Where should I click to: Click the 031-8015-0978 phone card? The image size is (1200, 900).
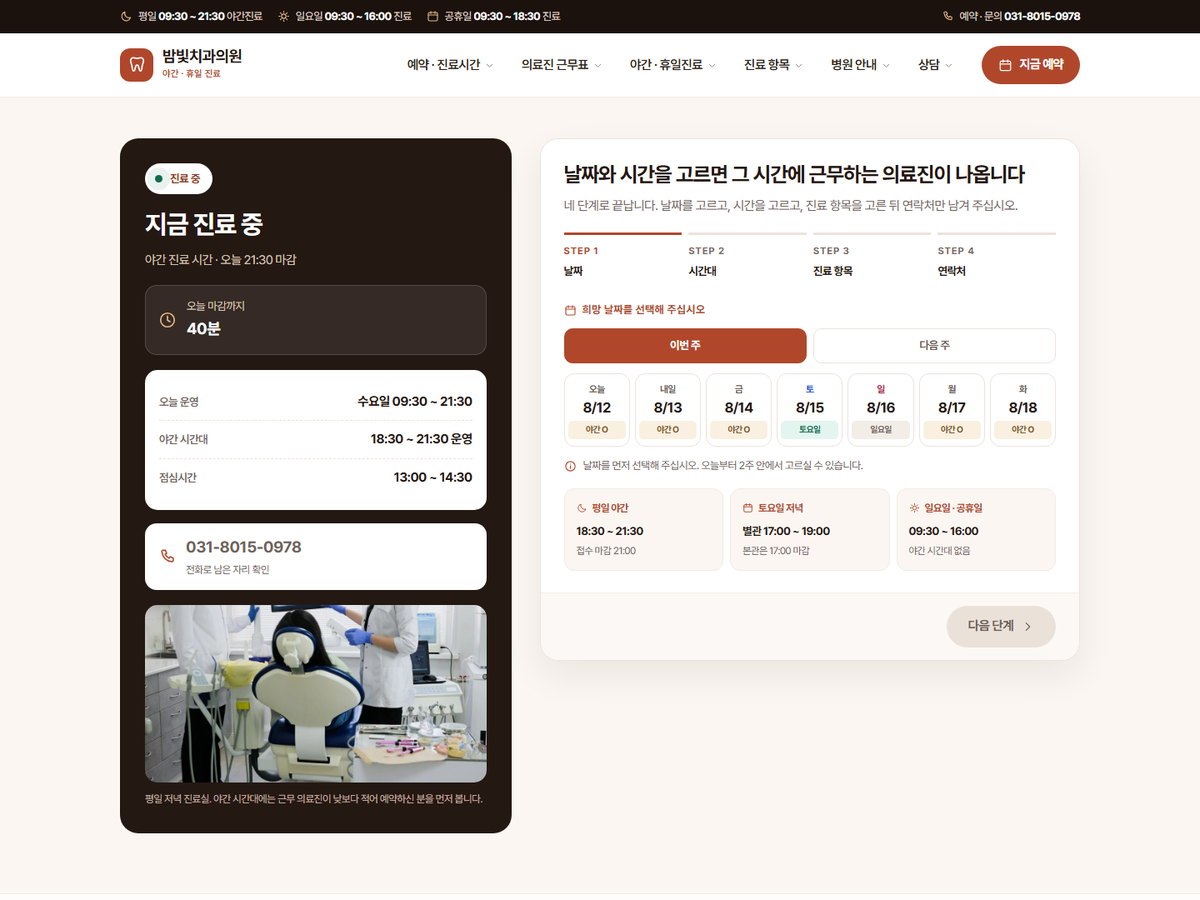[316, 557]
